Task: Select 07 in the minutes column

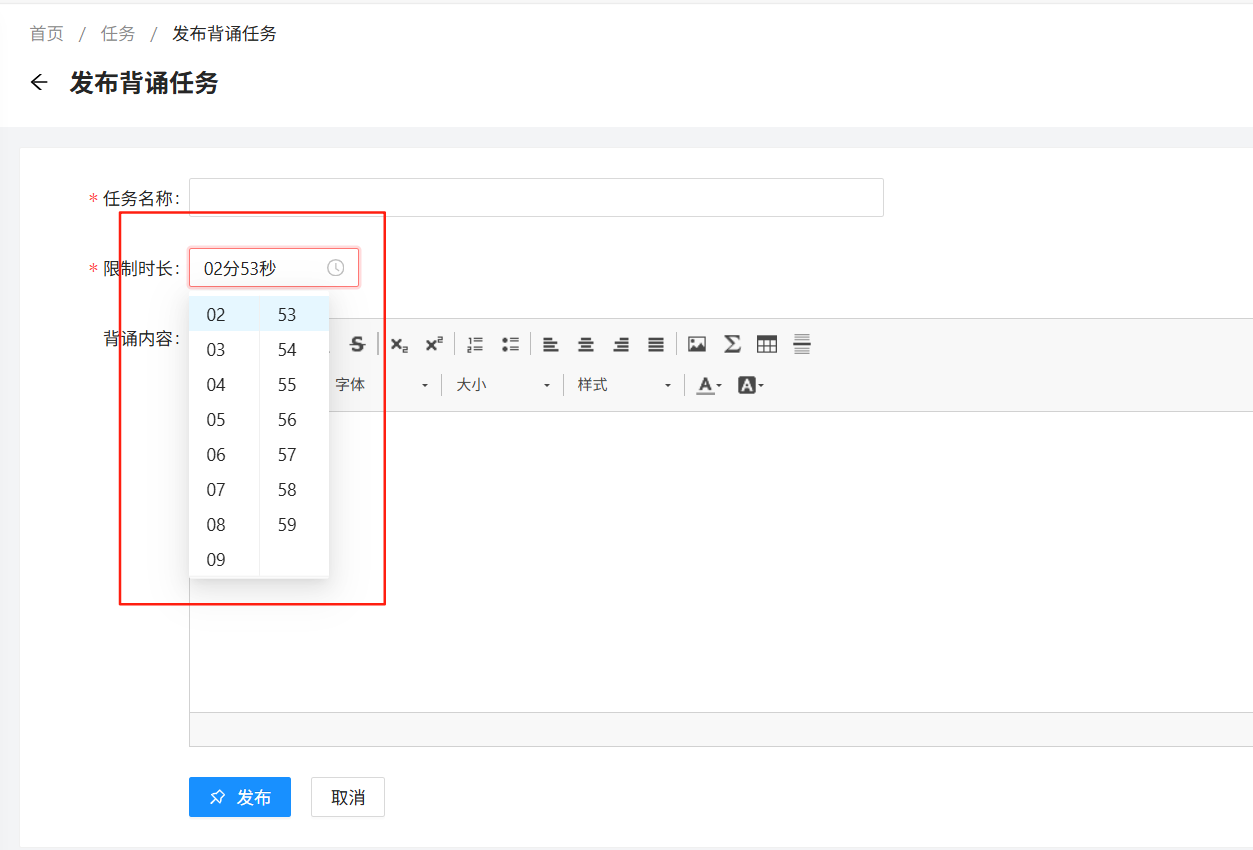Action: click(224, 489)
